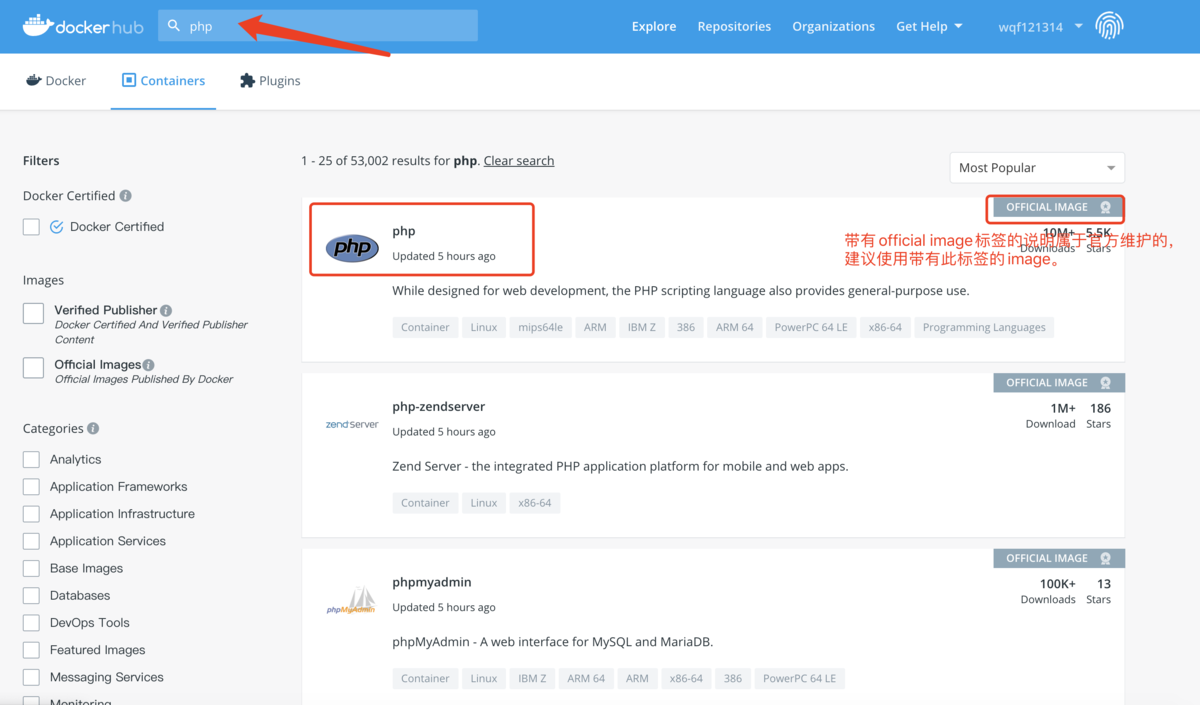The width and height of the screenshot is (1200, 705).
Task: Click the Clear search link
Action: (519, 161)
